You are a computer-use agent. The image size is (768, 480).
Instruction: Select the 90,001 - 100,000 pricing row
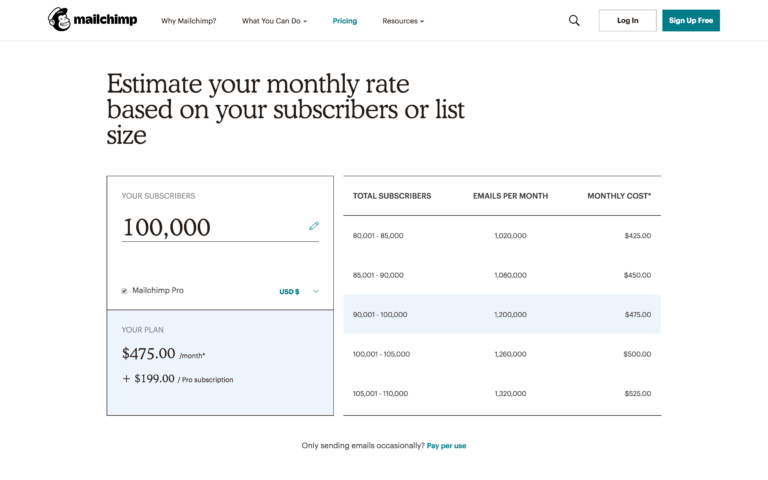click(x=502, y=314)
